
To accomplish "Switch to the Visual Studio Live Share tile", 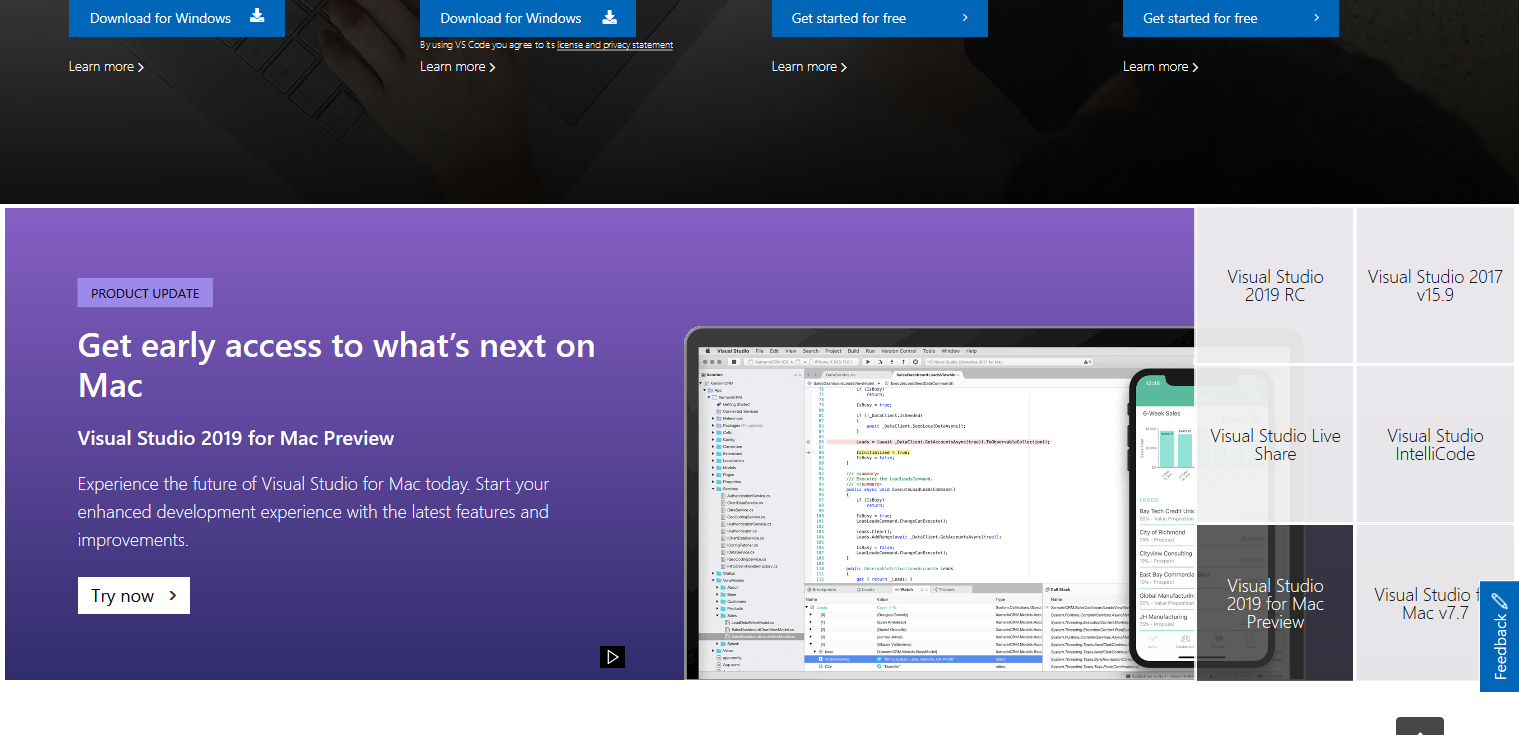I will [x=1275, y=444].
